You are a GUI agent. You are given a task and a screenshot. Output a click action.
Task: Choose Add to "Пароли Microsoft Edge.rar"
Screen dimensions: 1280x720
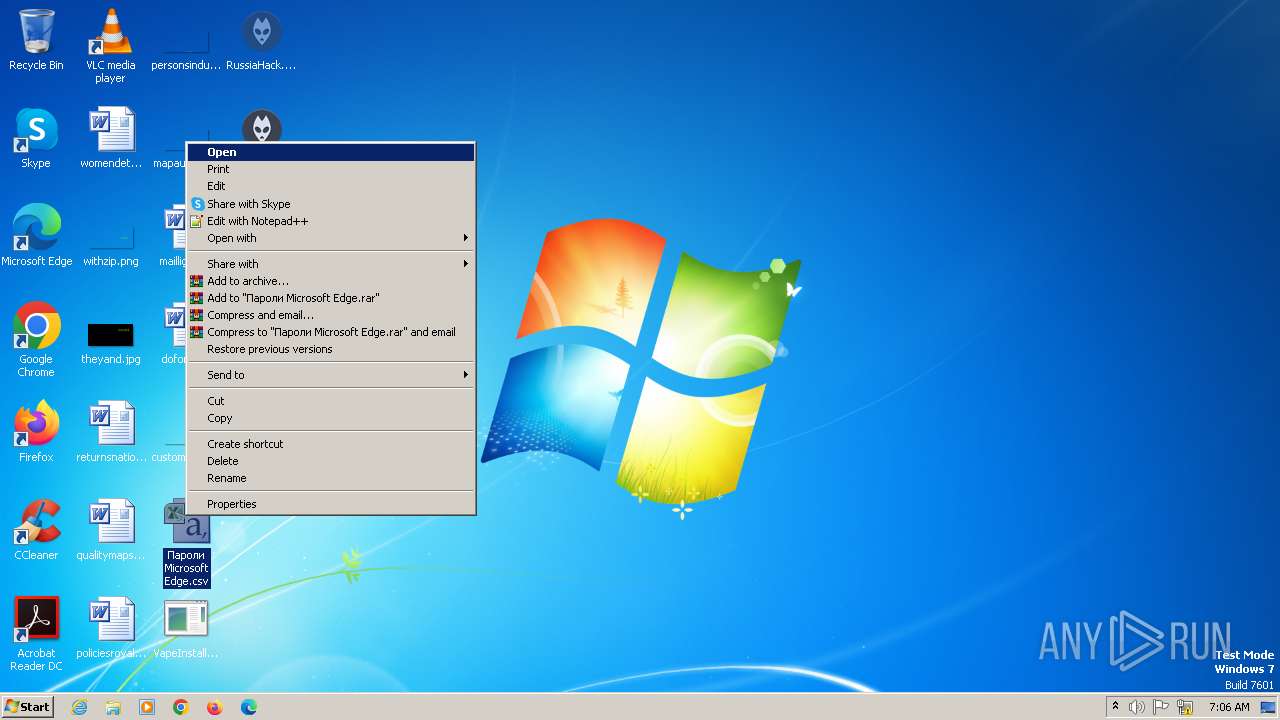330,298
